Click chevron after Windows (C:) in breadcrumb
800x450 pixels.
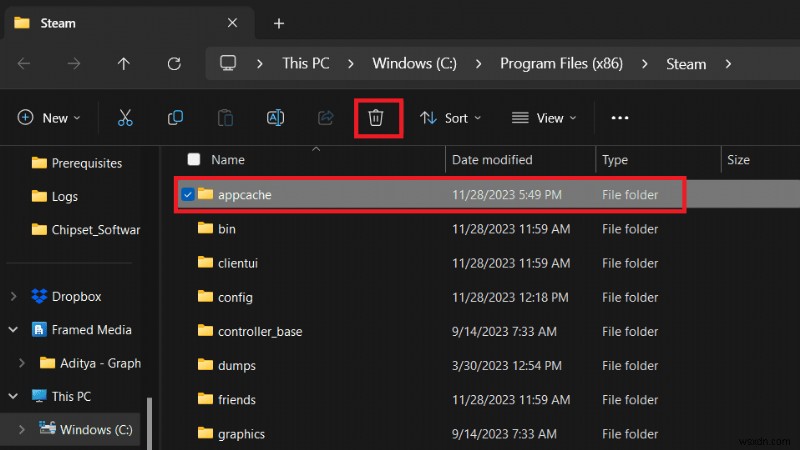point(479,64)
